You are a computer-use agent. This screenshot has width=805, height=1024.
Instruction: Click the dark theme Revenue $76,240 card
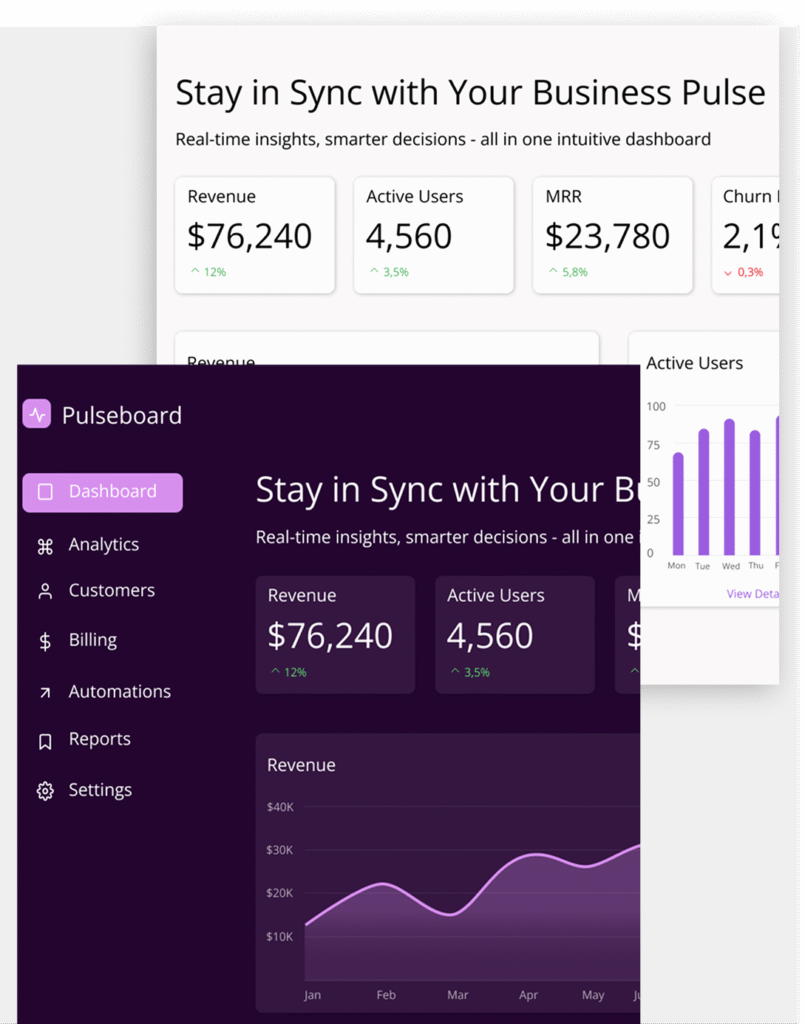coord(335,634)
